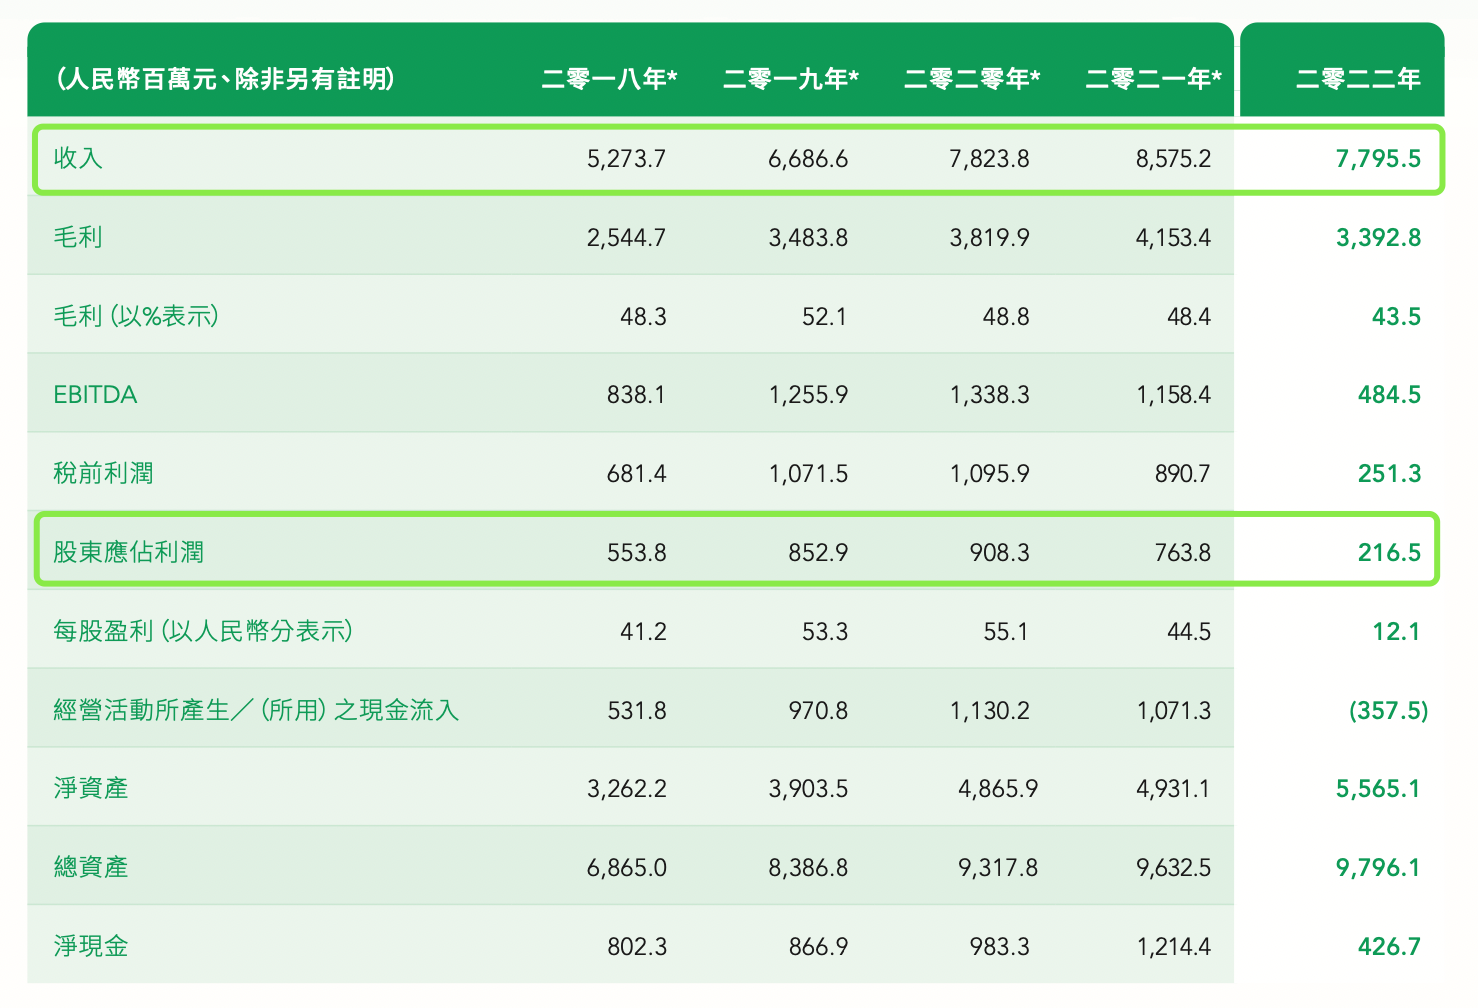Click the header note 人民幣百萬元

coord(225,79)
